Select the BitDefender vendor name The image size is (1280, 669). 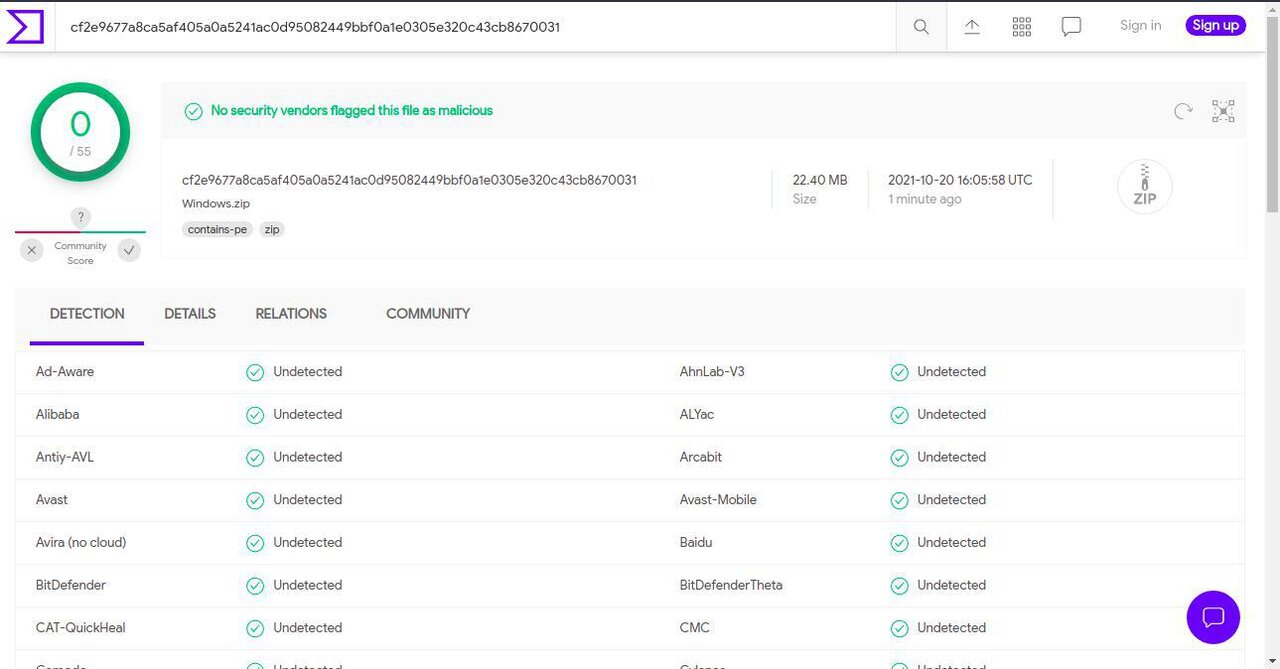coord(71,586)
